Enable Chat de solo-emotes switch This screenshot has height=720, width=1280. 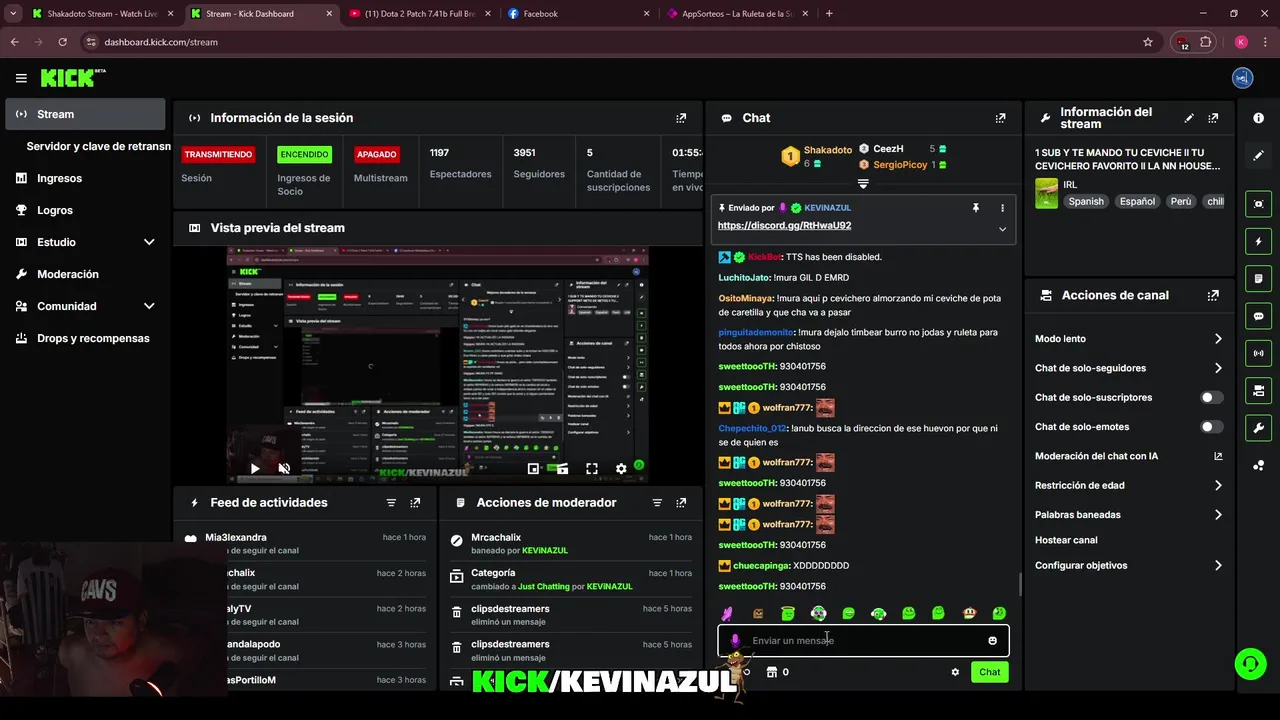[1211, 427]
